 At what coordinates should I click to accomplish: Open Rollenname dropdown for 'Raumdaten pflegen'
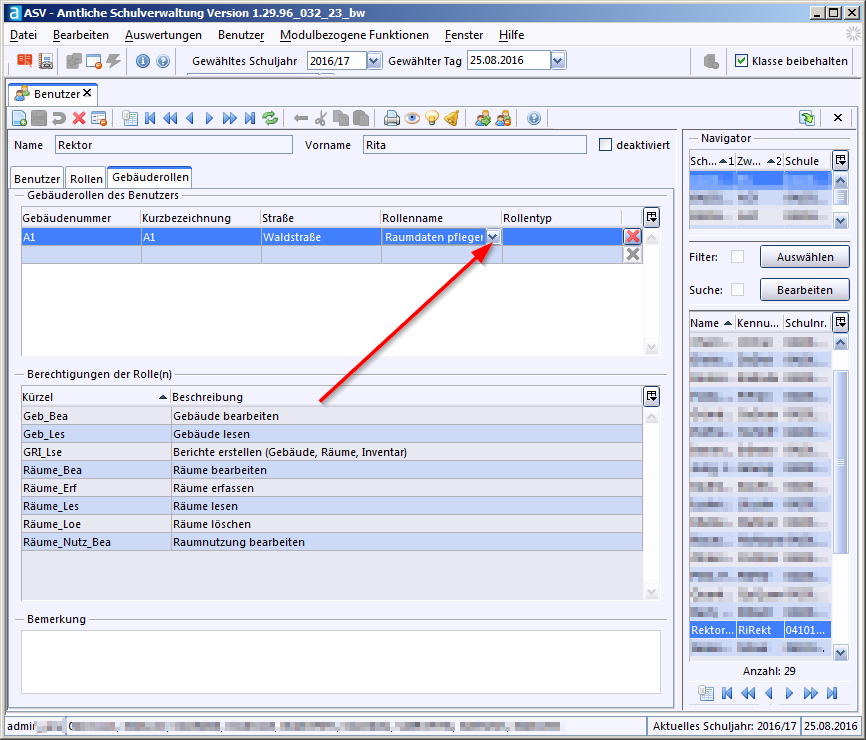pyautogui.click(x=493, y=237)
